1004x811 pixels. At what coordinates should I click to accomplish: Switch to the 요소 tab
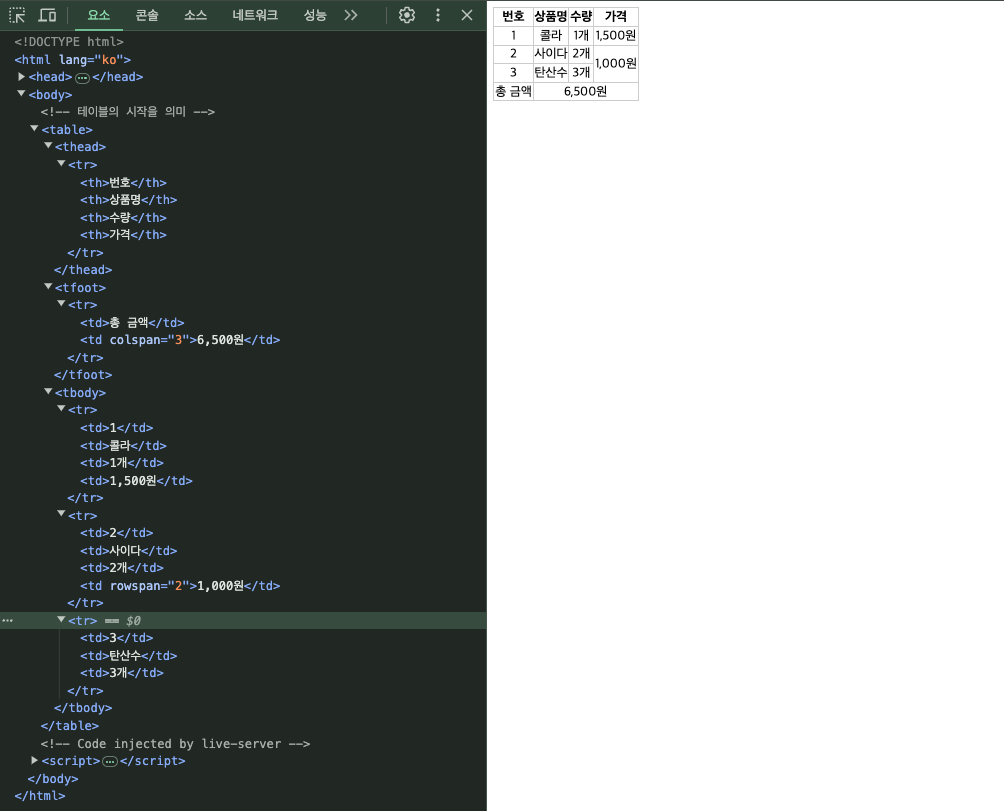(99, 15)
